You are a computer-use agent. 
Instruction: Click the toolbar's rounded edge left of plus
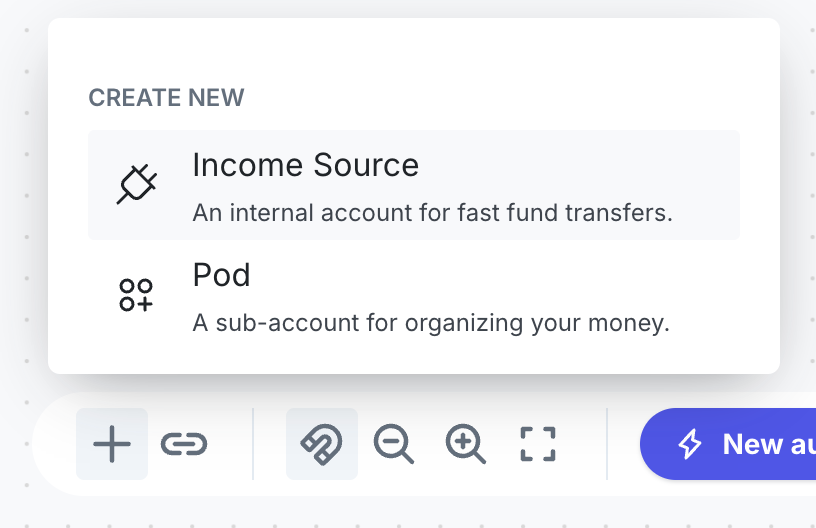52,444
